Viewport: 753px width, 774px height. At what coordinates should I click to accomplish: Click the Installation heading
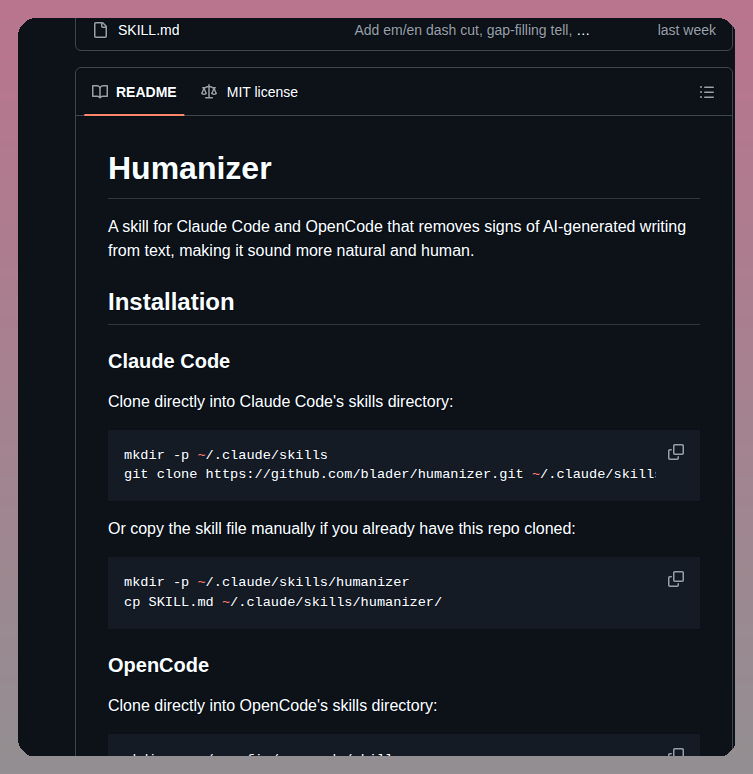click(x=171, y=302)
